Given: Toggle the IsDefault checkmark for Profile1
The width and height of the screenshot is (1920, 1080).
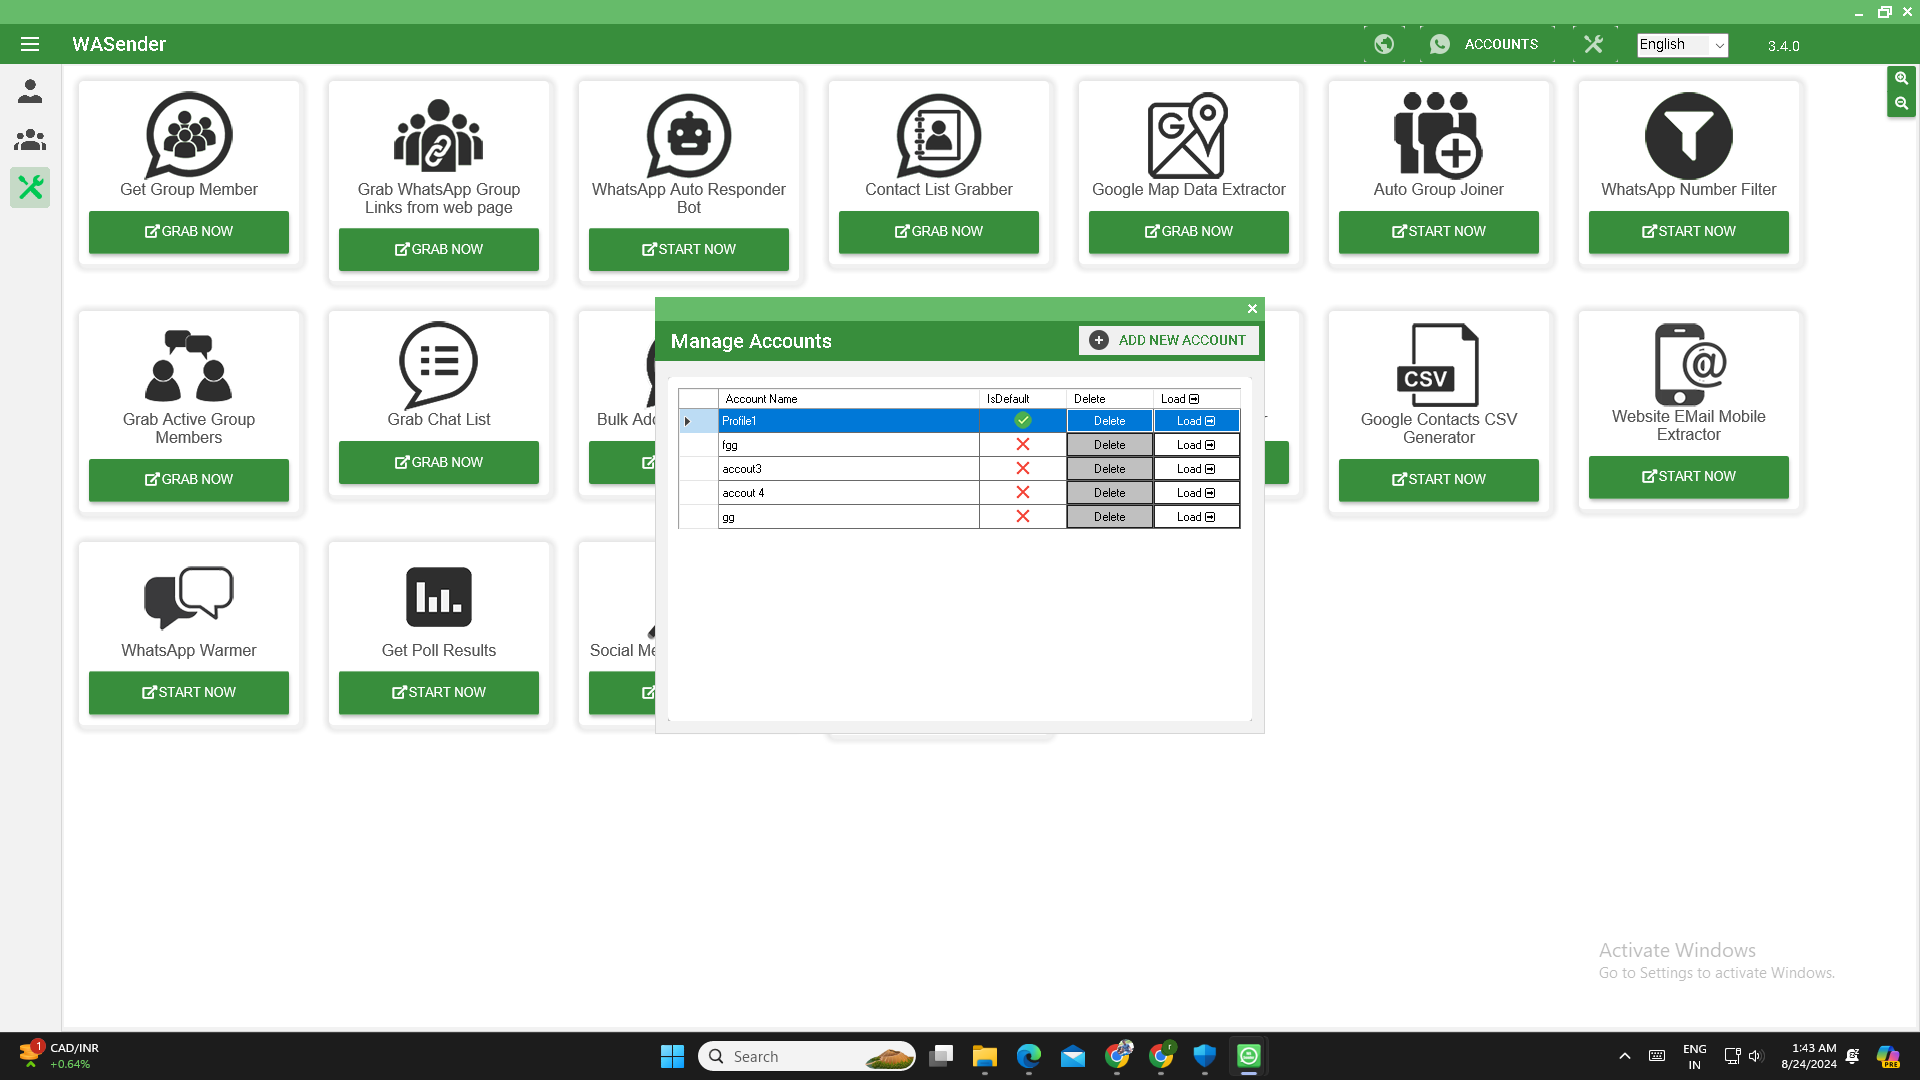Looking at the screenshot, I should pyautogui.click(x=1022, y=421).
